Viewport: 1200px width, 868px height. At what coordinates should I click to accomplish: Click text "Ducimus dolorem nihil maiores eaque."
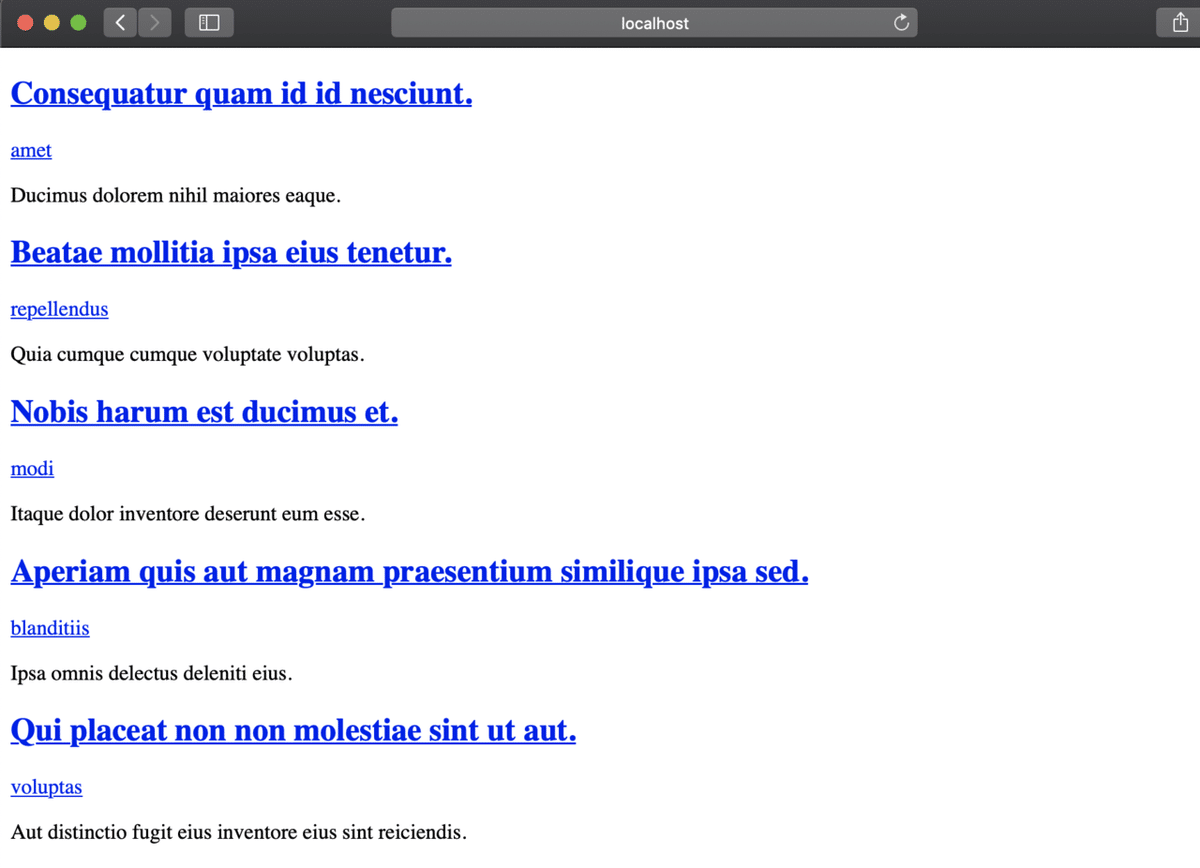tap(176, 196)
